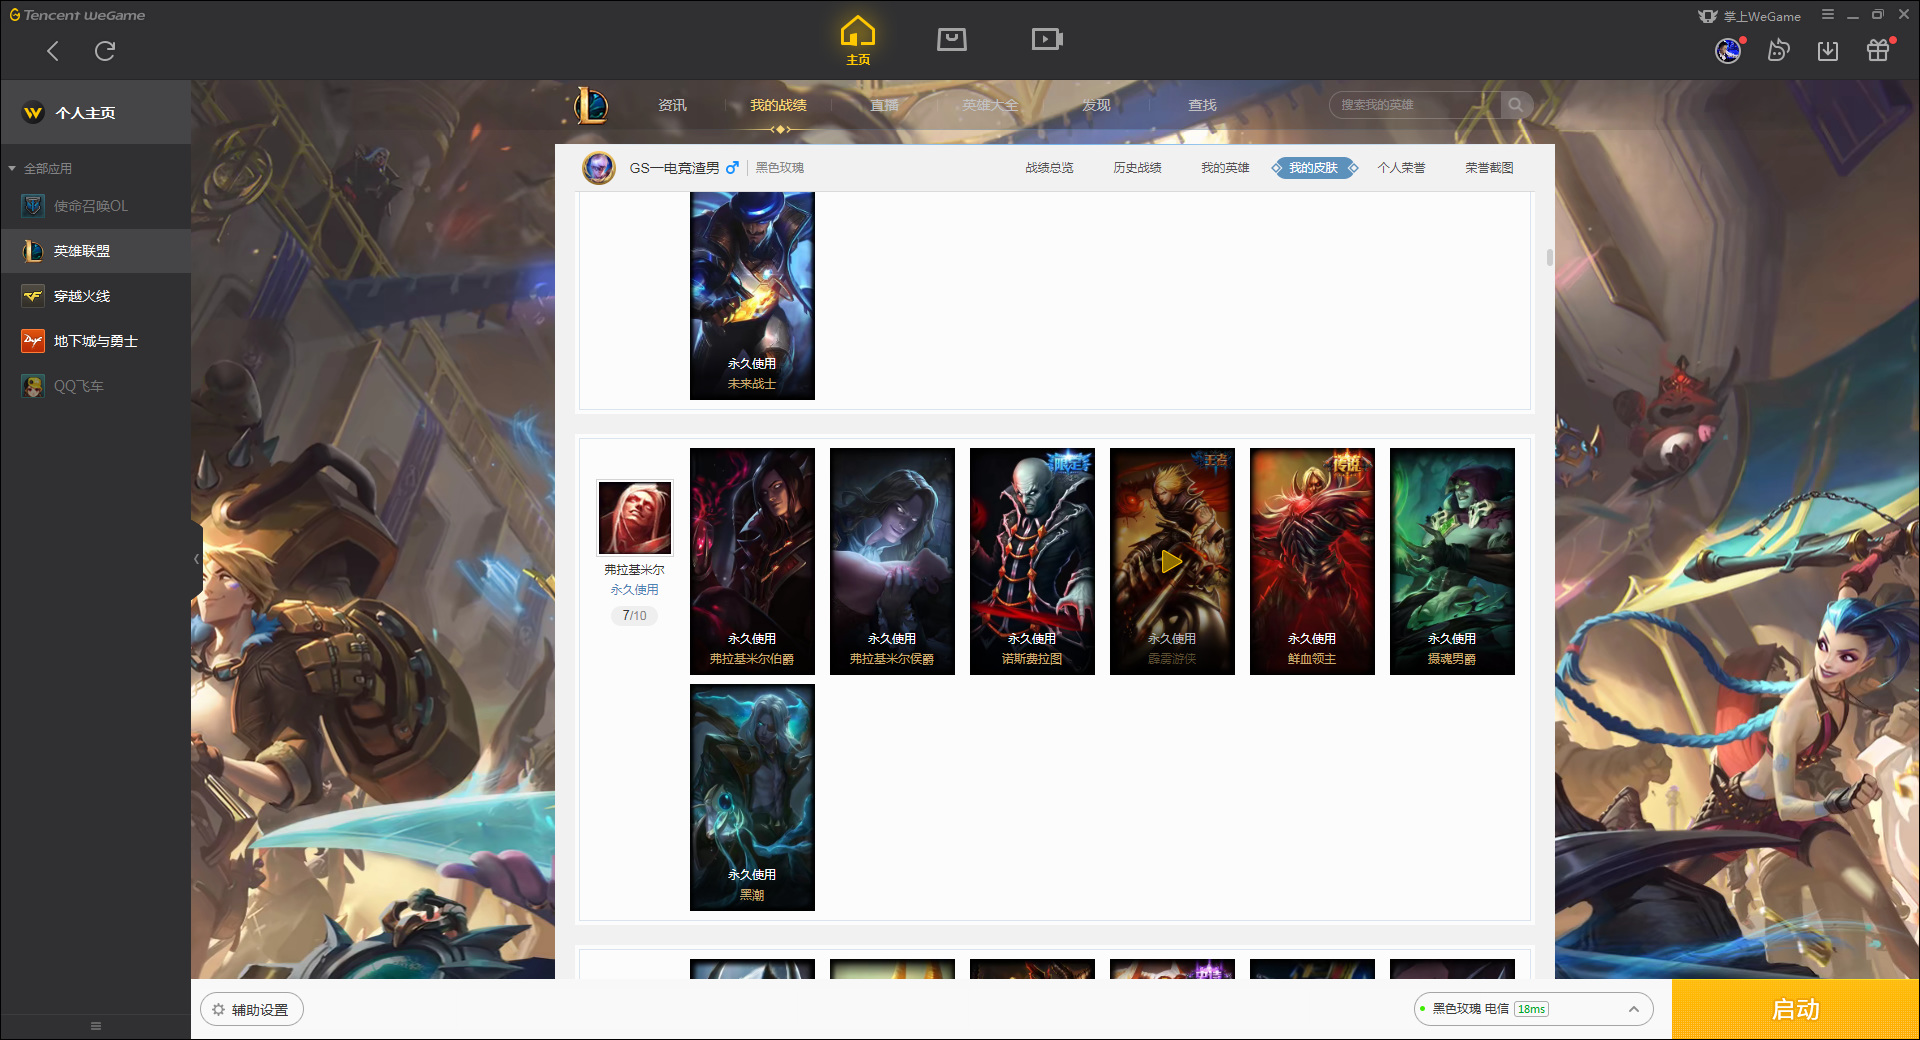Click the 18ms latency indicator
The width and height of the screenshot is (1920, 1040).
click(x=1531, y=1009)
